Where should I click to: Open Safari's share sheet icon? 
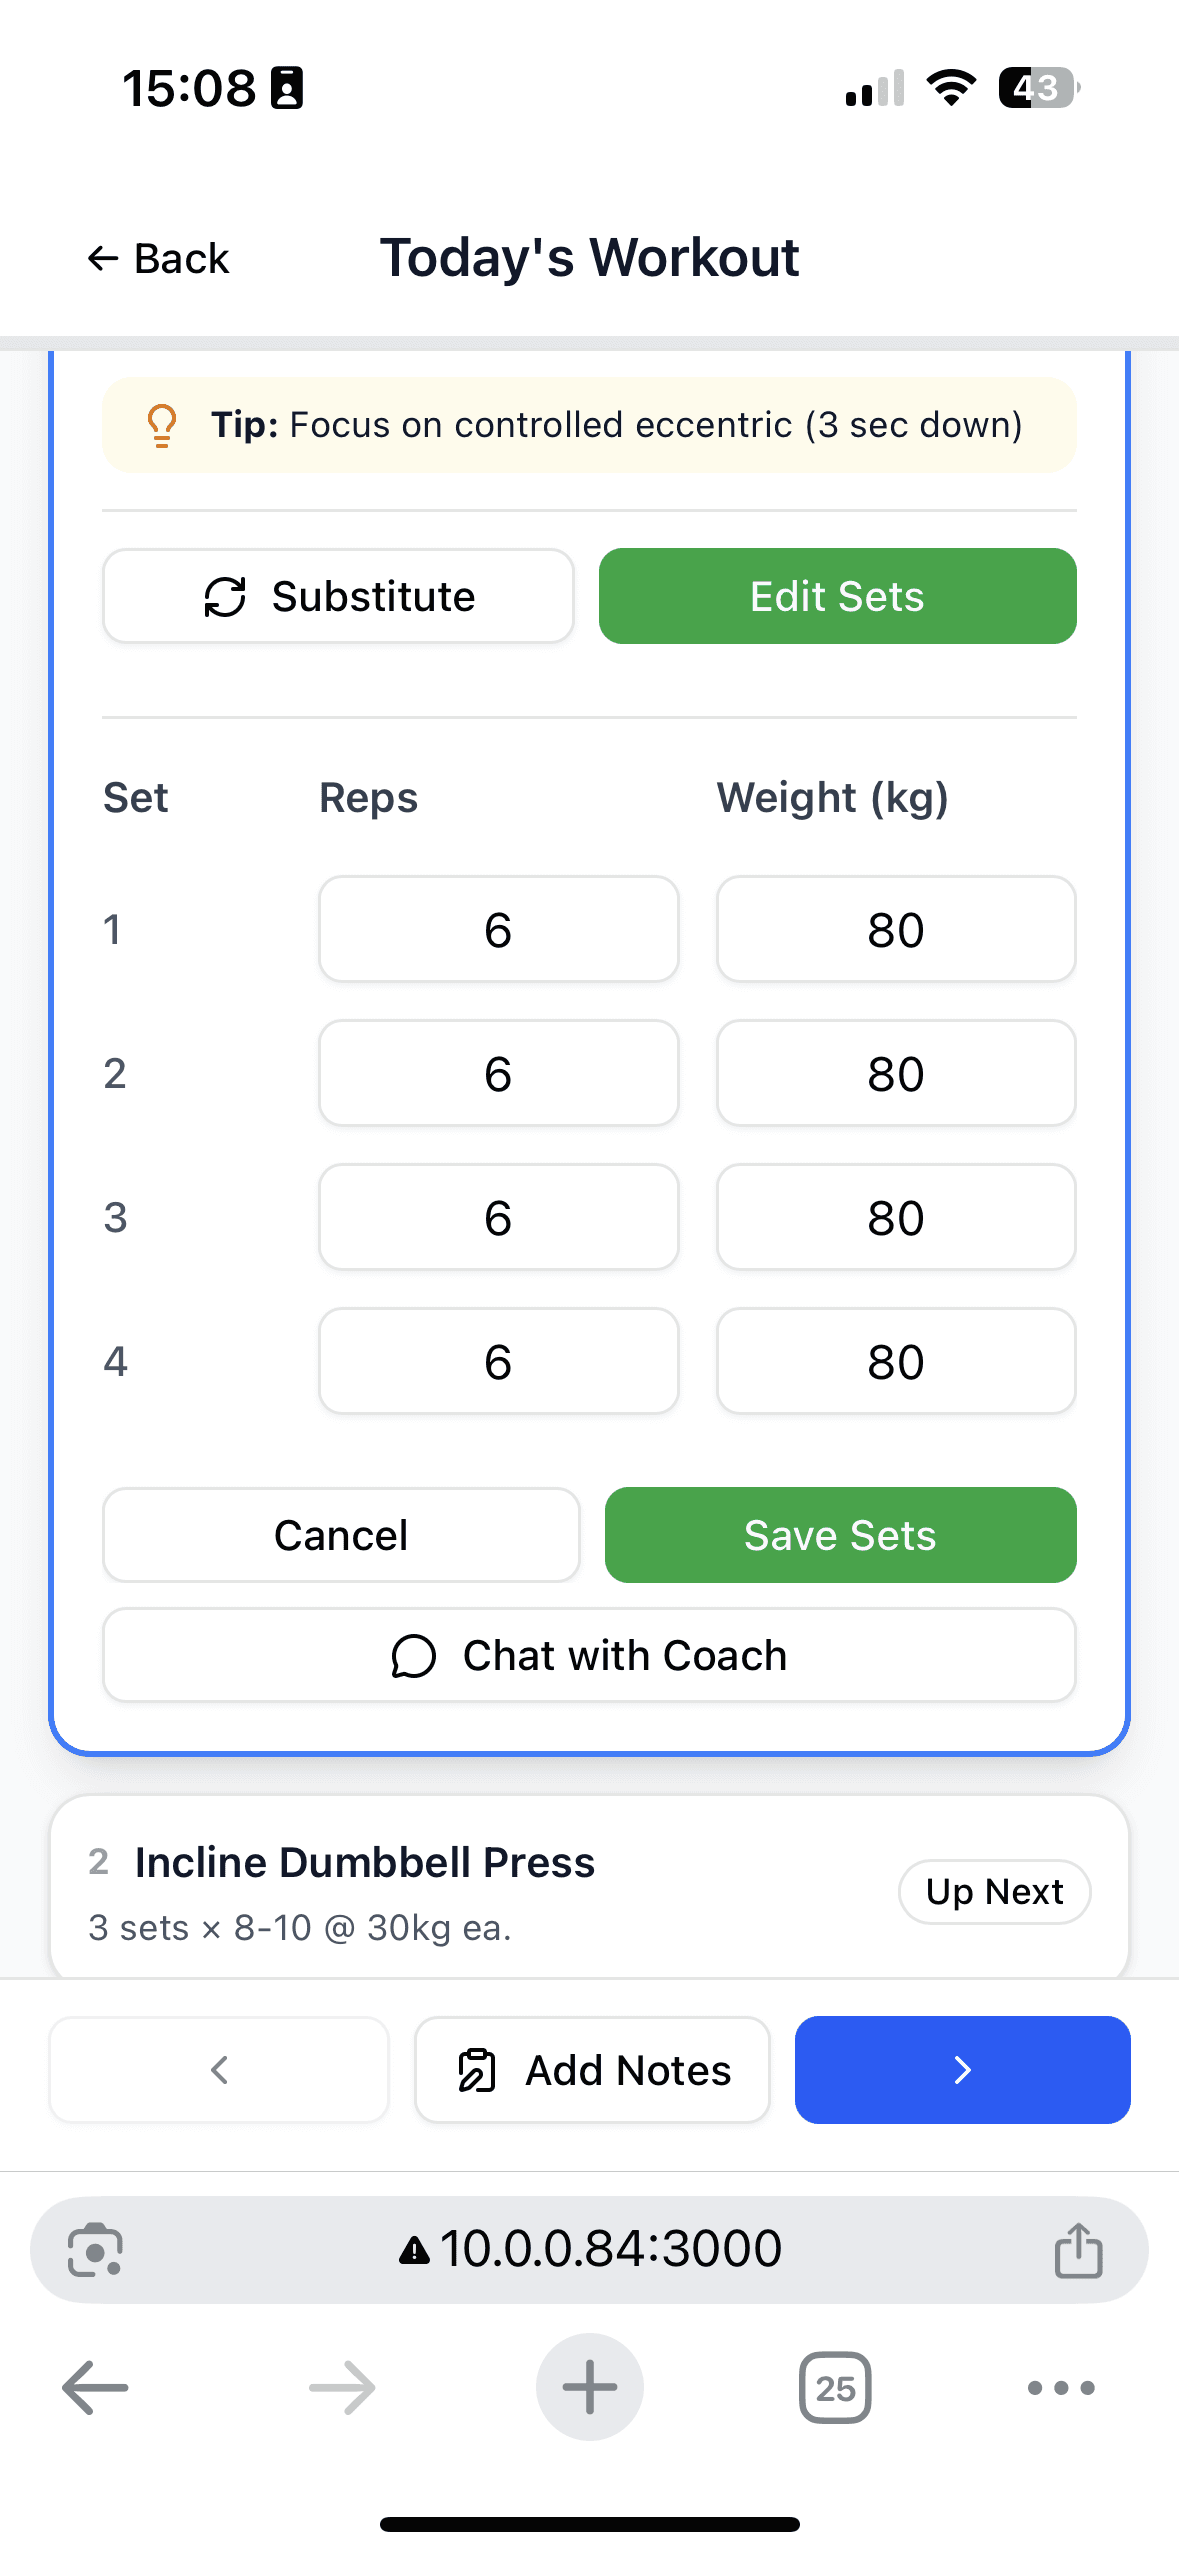(x=1077, y=2249)
